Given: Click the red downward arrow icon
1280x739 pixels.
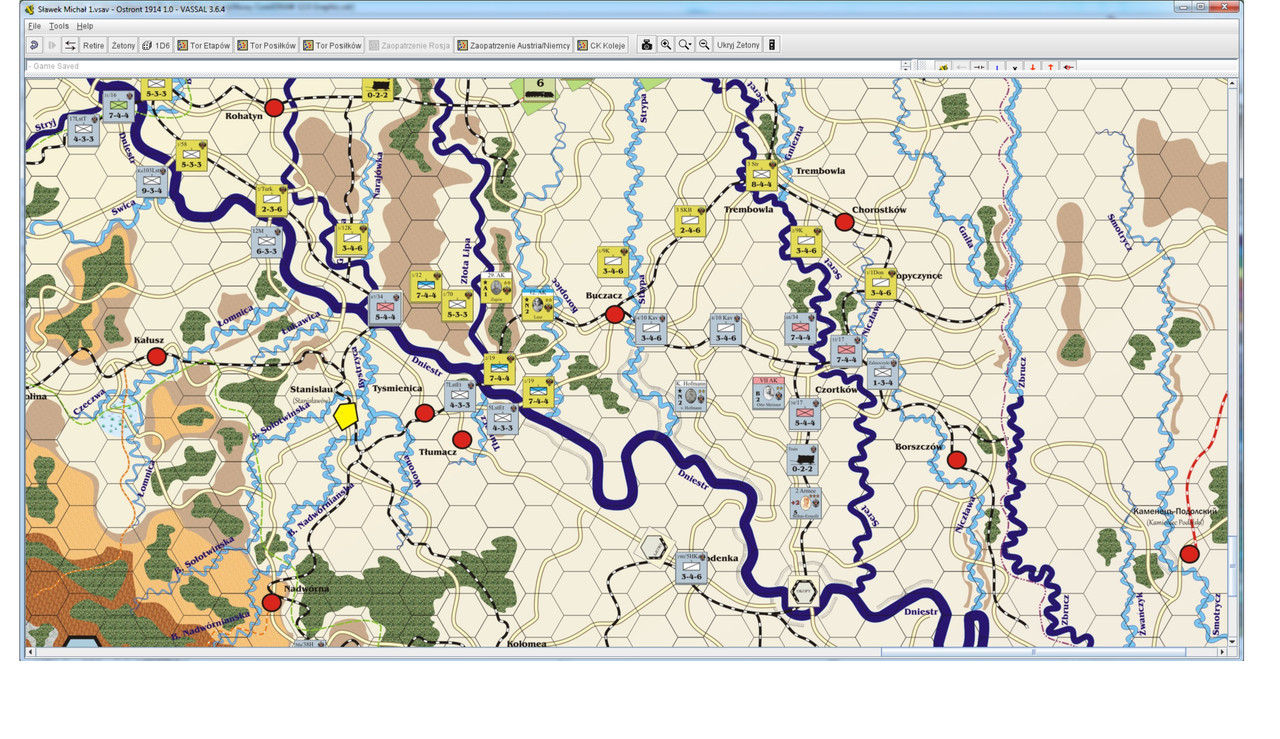Looking at the screenshot, I should [x=1033, y=67].
